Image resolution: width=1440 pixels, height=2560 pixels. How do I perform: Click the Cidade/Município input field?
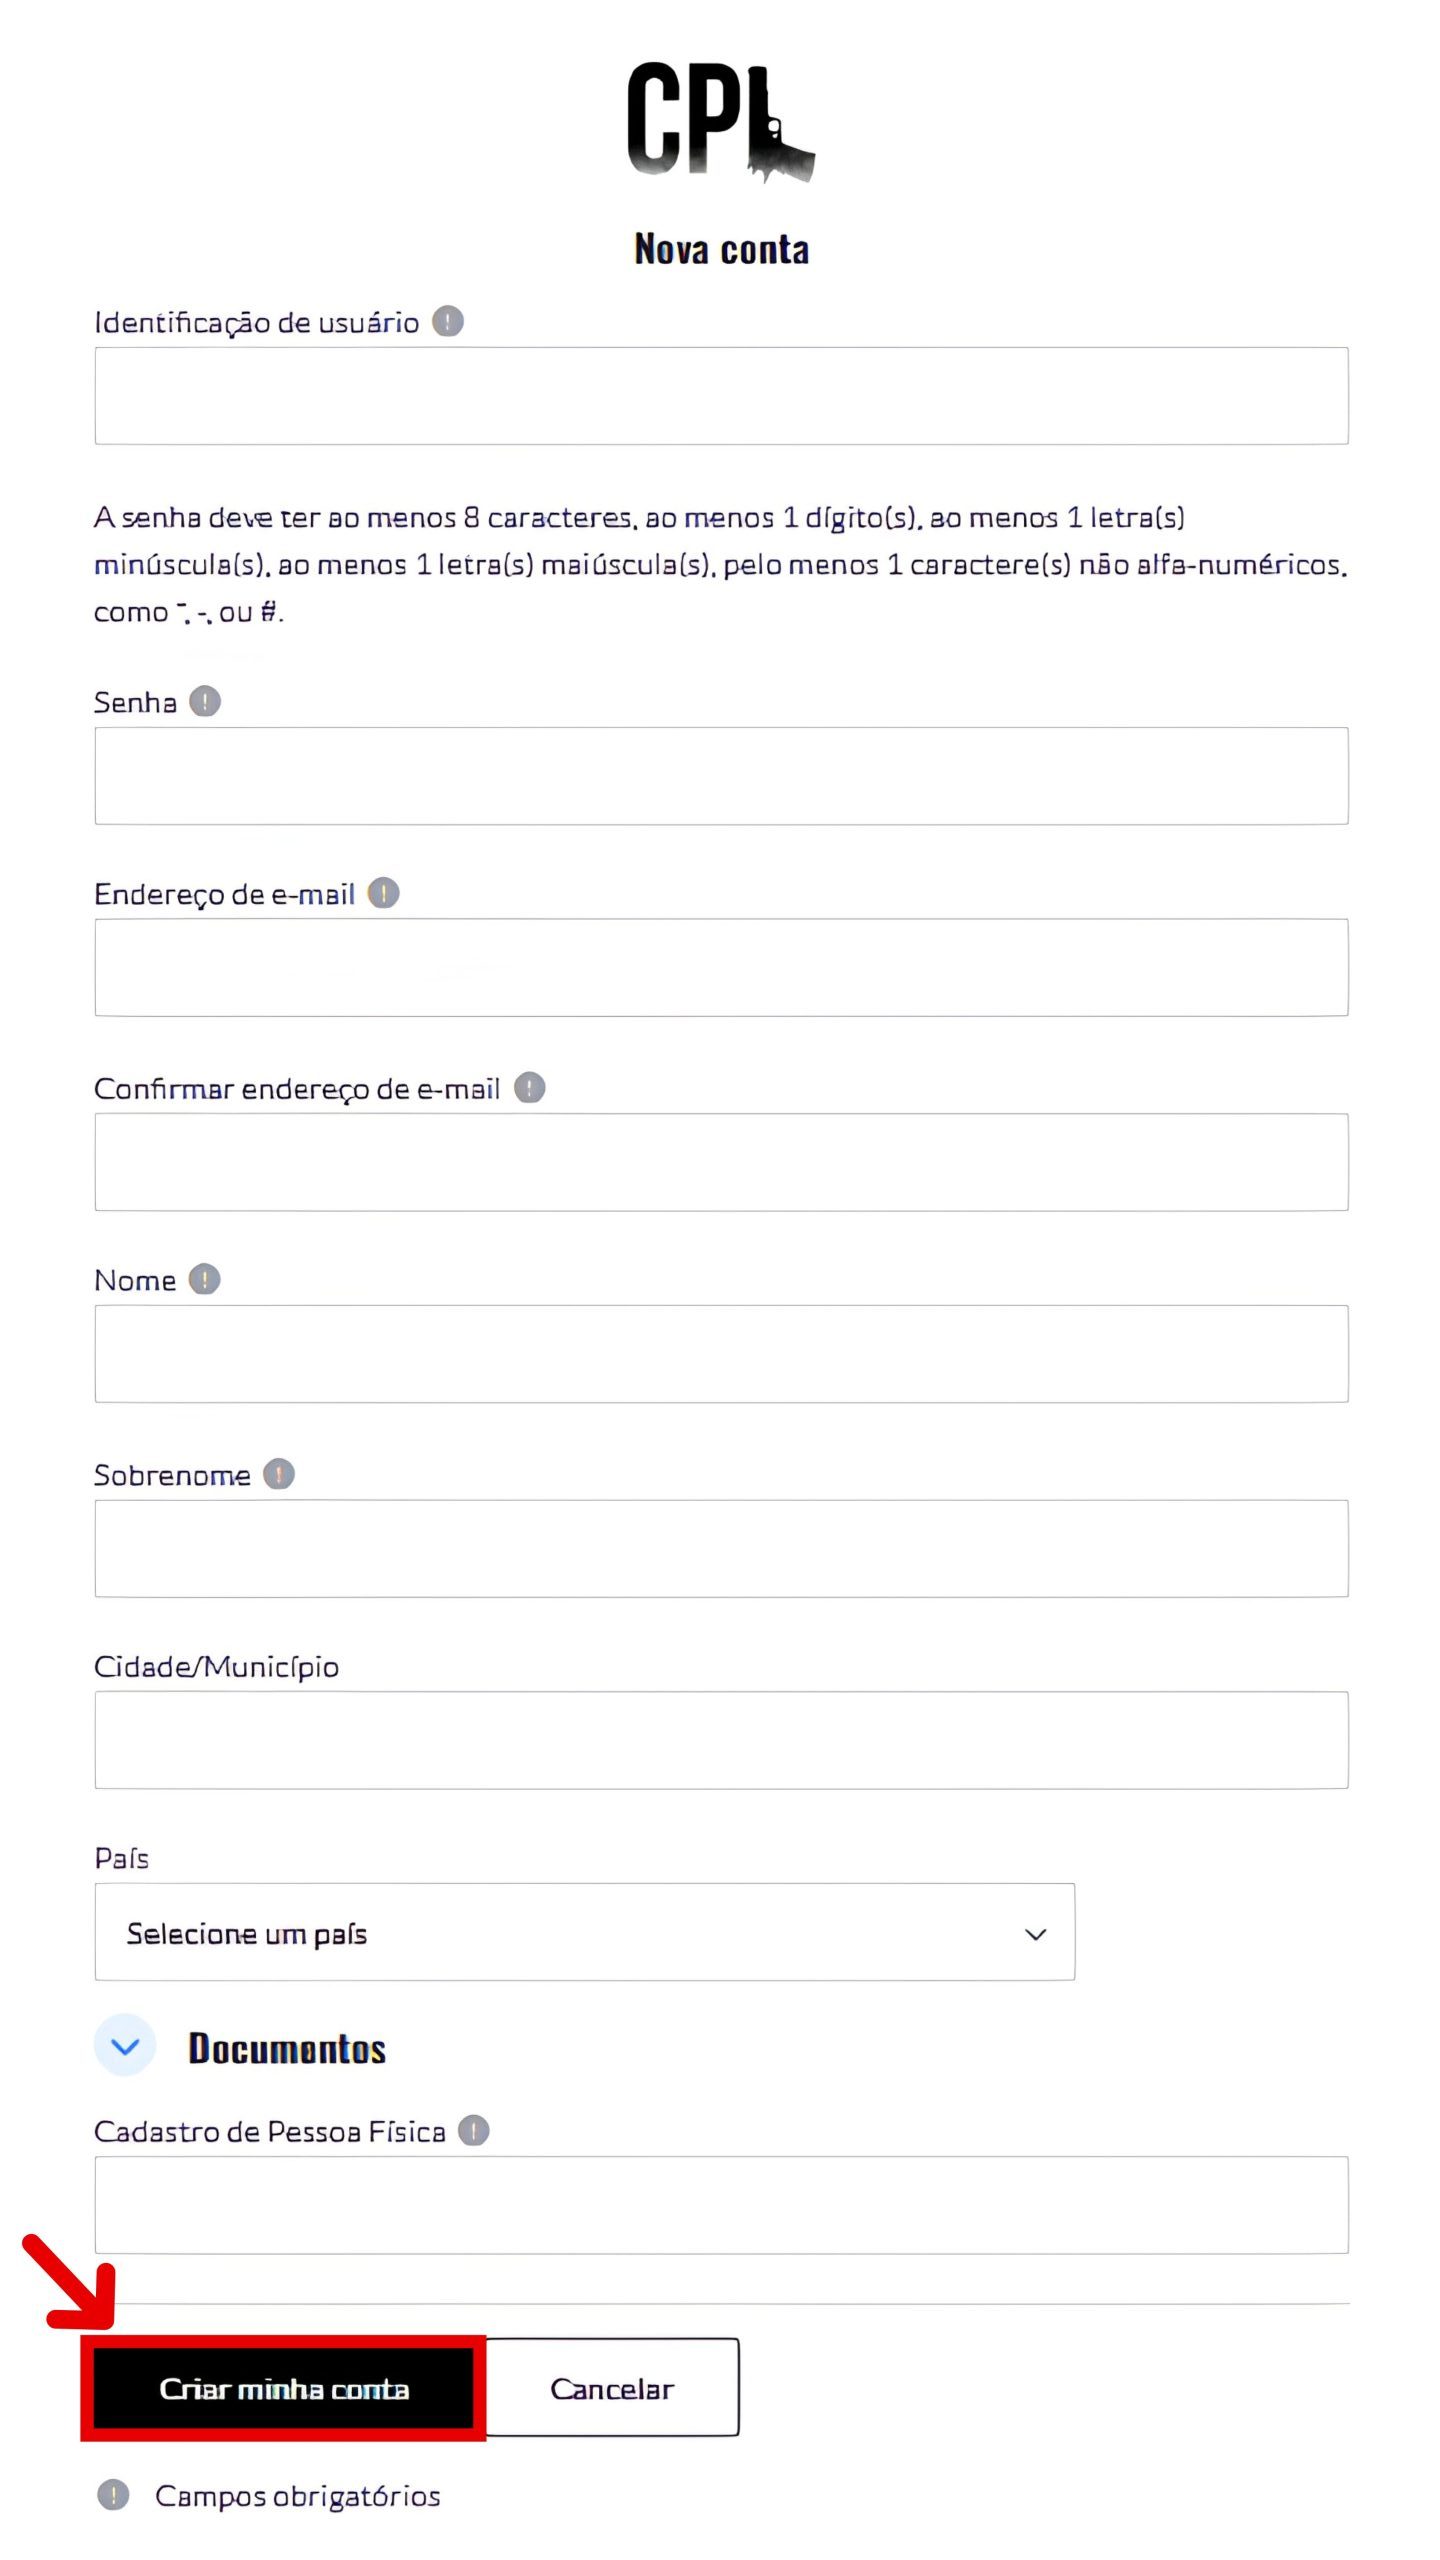[x=721, y=1740]
